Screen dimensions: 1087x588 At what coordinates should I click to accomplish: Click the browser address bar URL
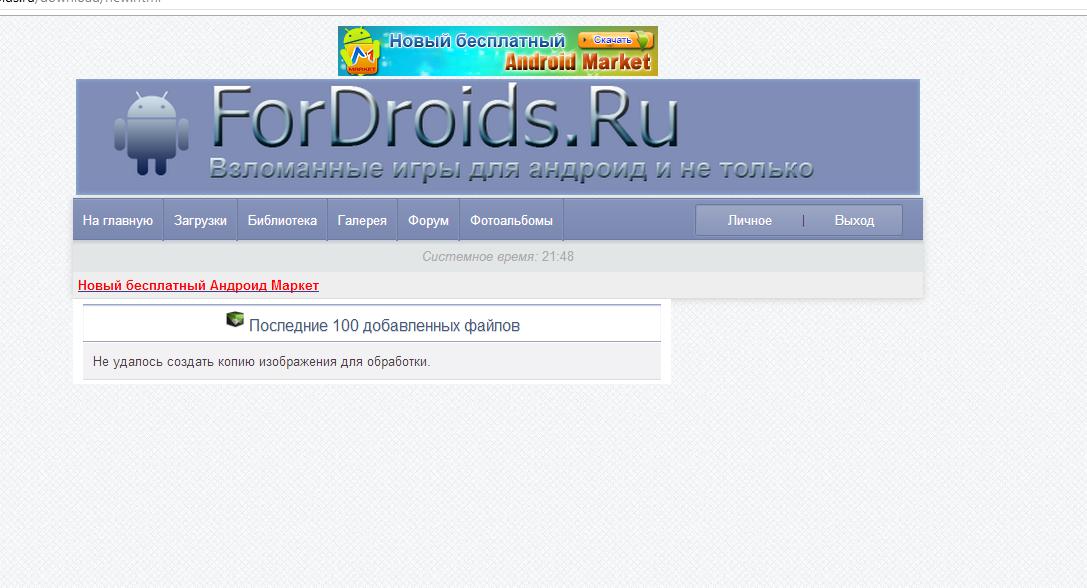[80, 2]
